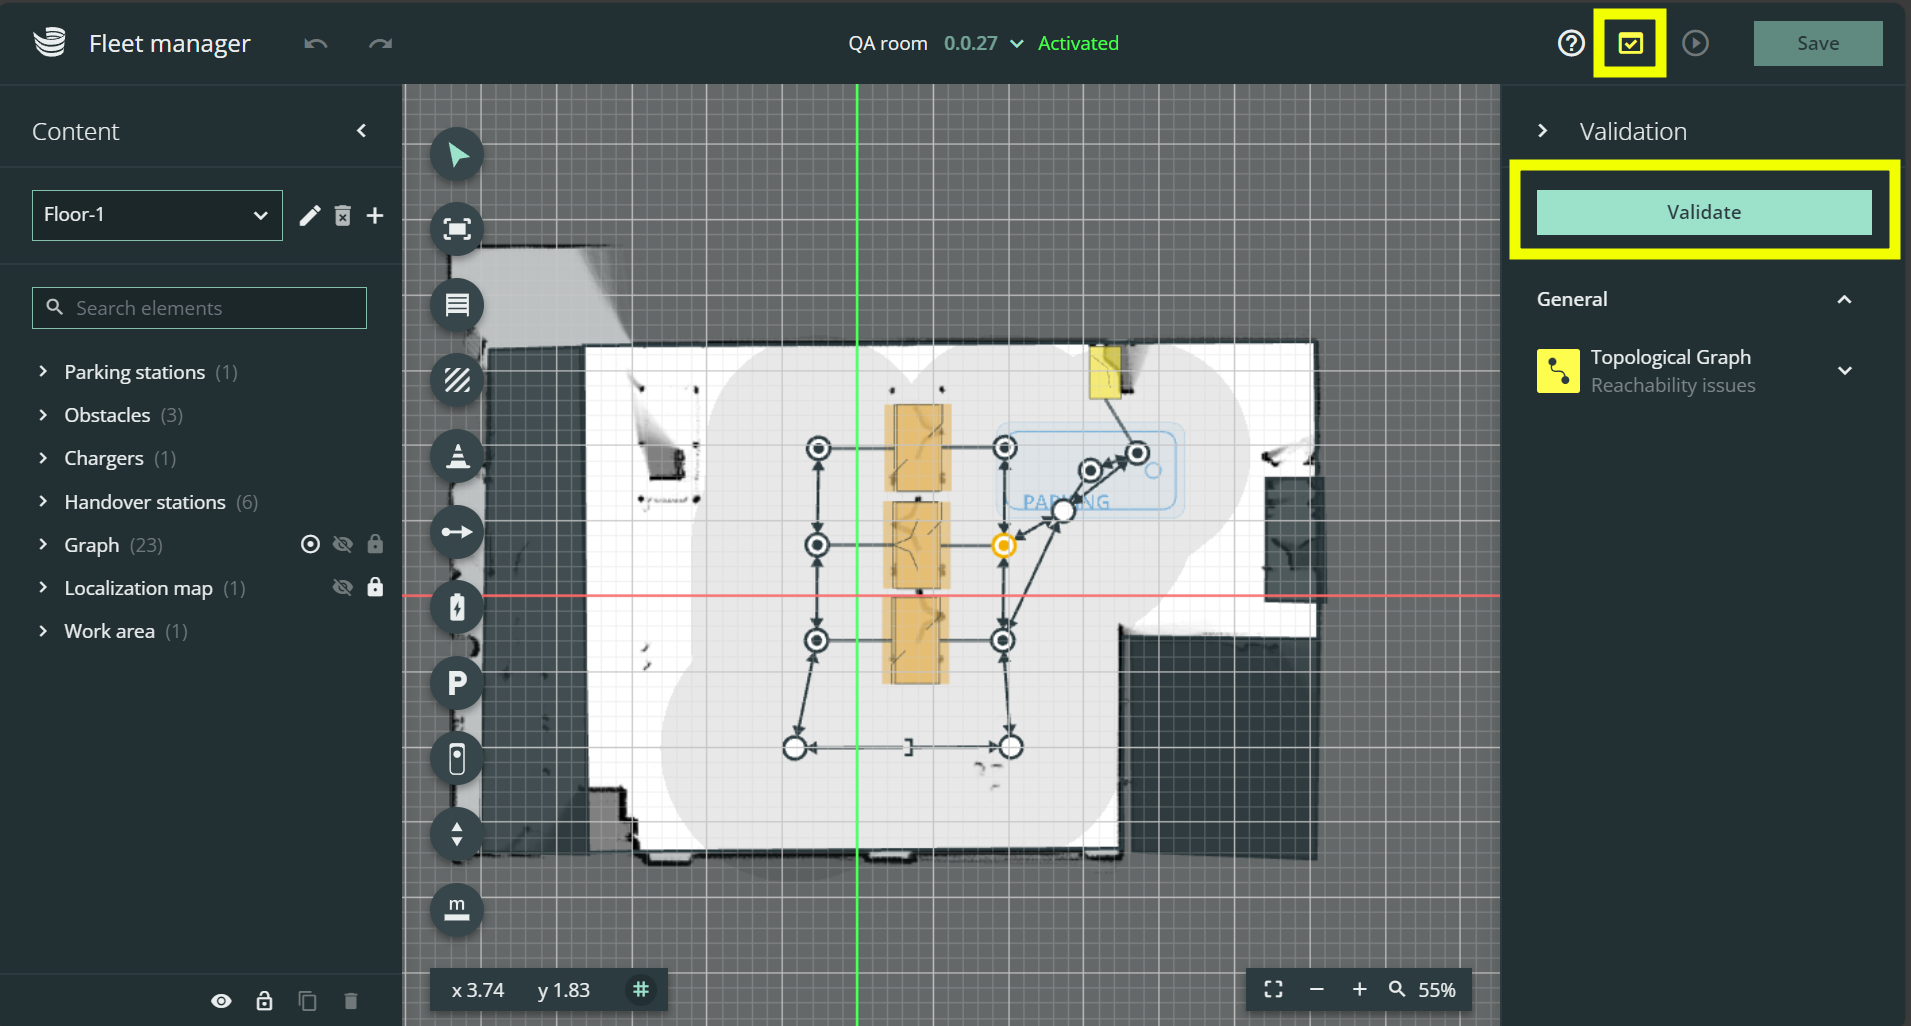Toggle the grid snap hash button

pos(641,989)
